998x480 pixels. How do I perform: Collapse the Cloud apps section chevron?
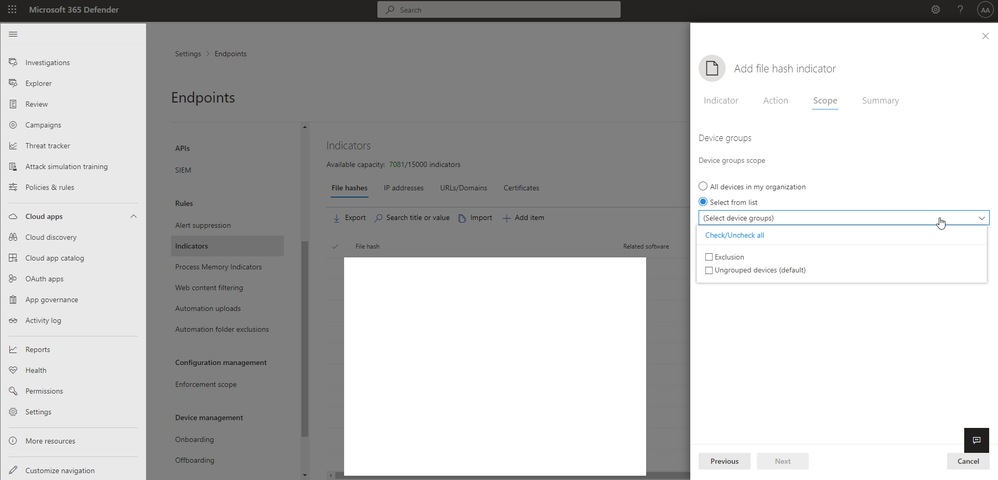coord(134,216)
